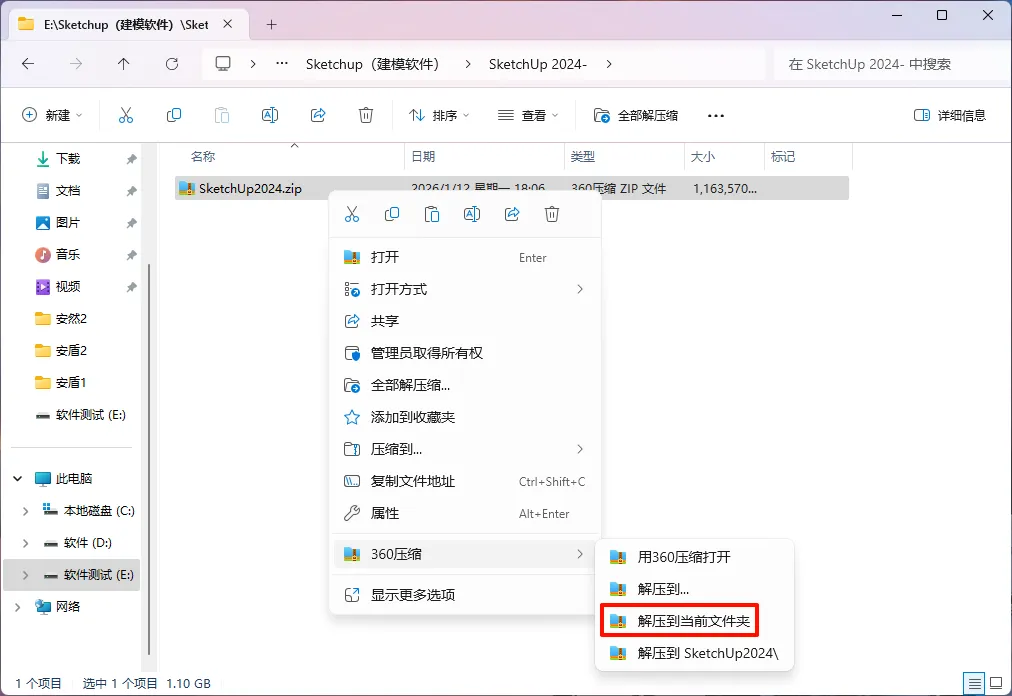Select 360压缩 menu entry
Screen dimensions: 1012x696
click(x=465, y=554)
